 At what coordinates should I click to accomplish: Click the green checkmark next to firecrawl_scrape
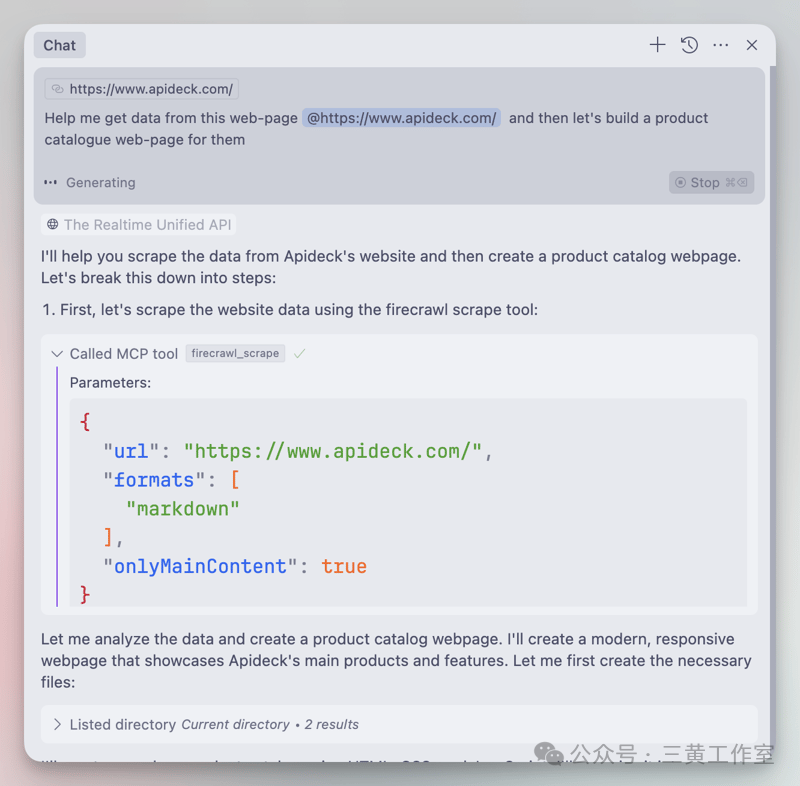(299, 353)
